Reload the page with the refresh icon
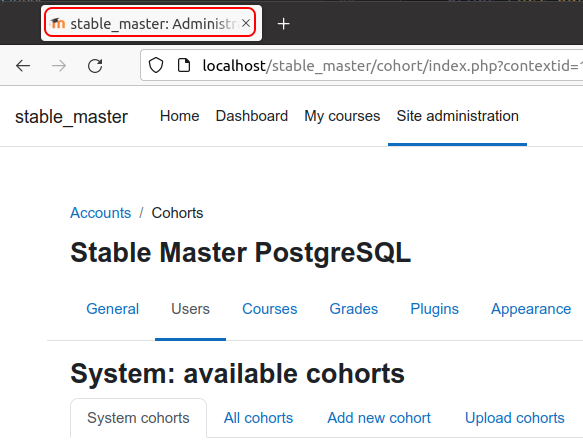 95,66
